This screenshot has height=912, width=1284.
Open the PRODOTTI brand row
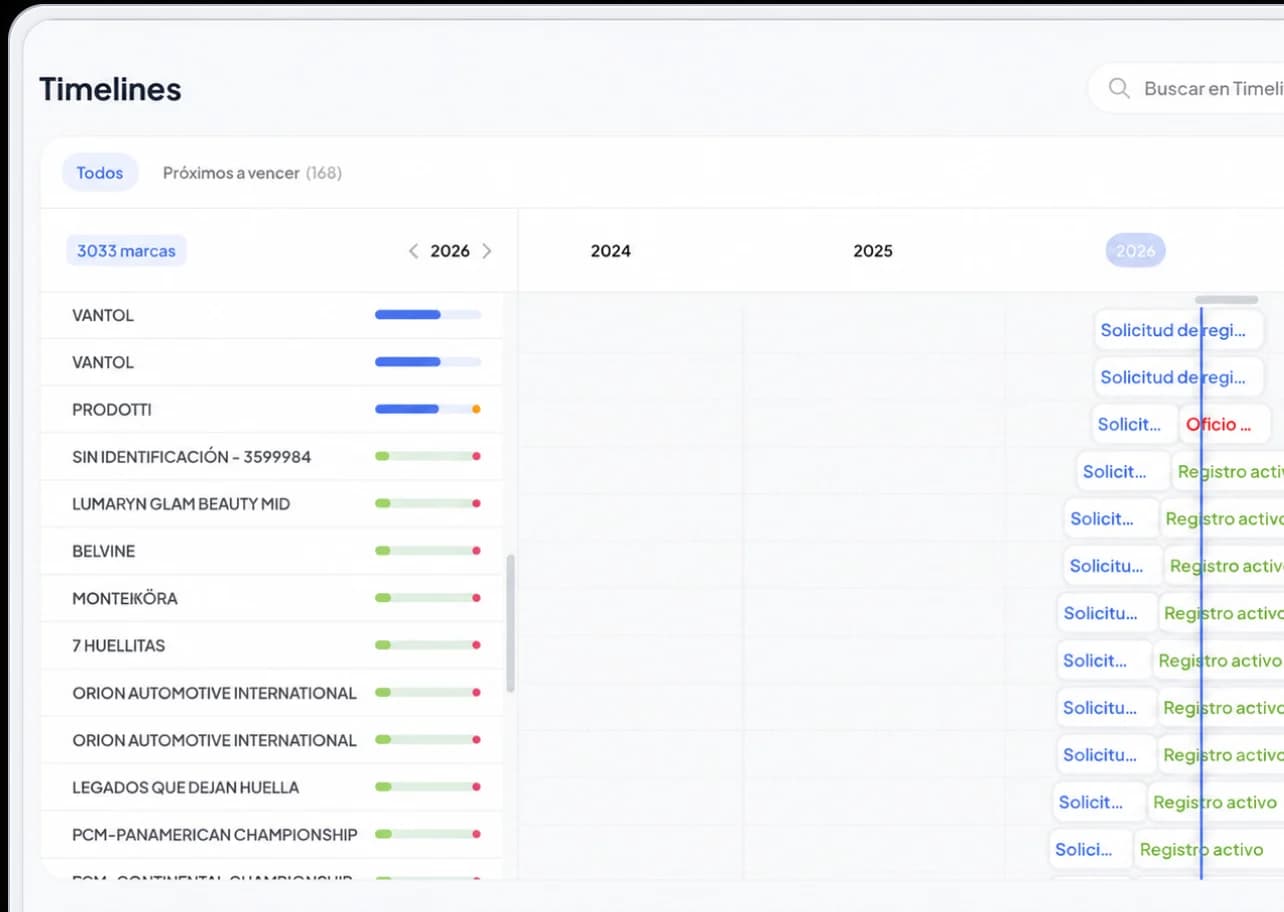272,409
